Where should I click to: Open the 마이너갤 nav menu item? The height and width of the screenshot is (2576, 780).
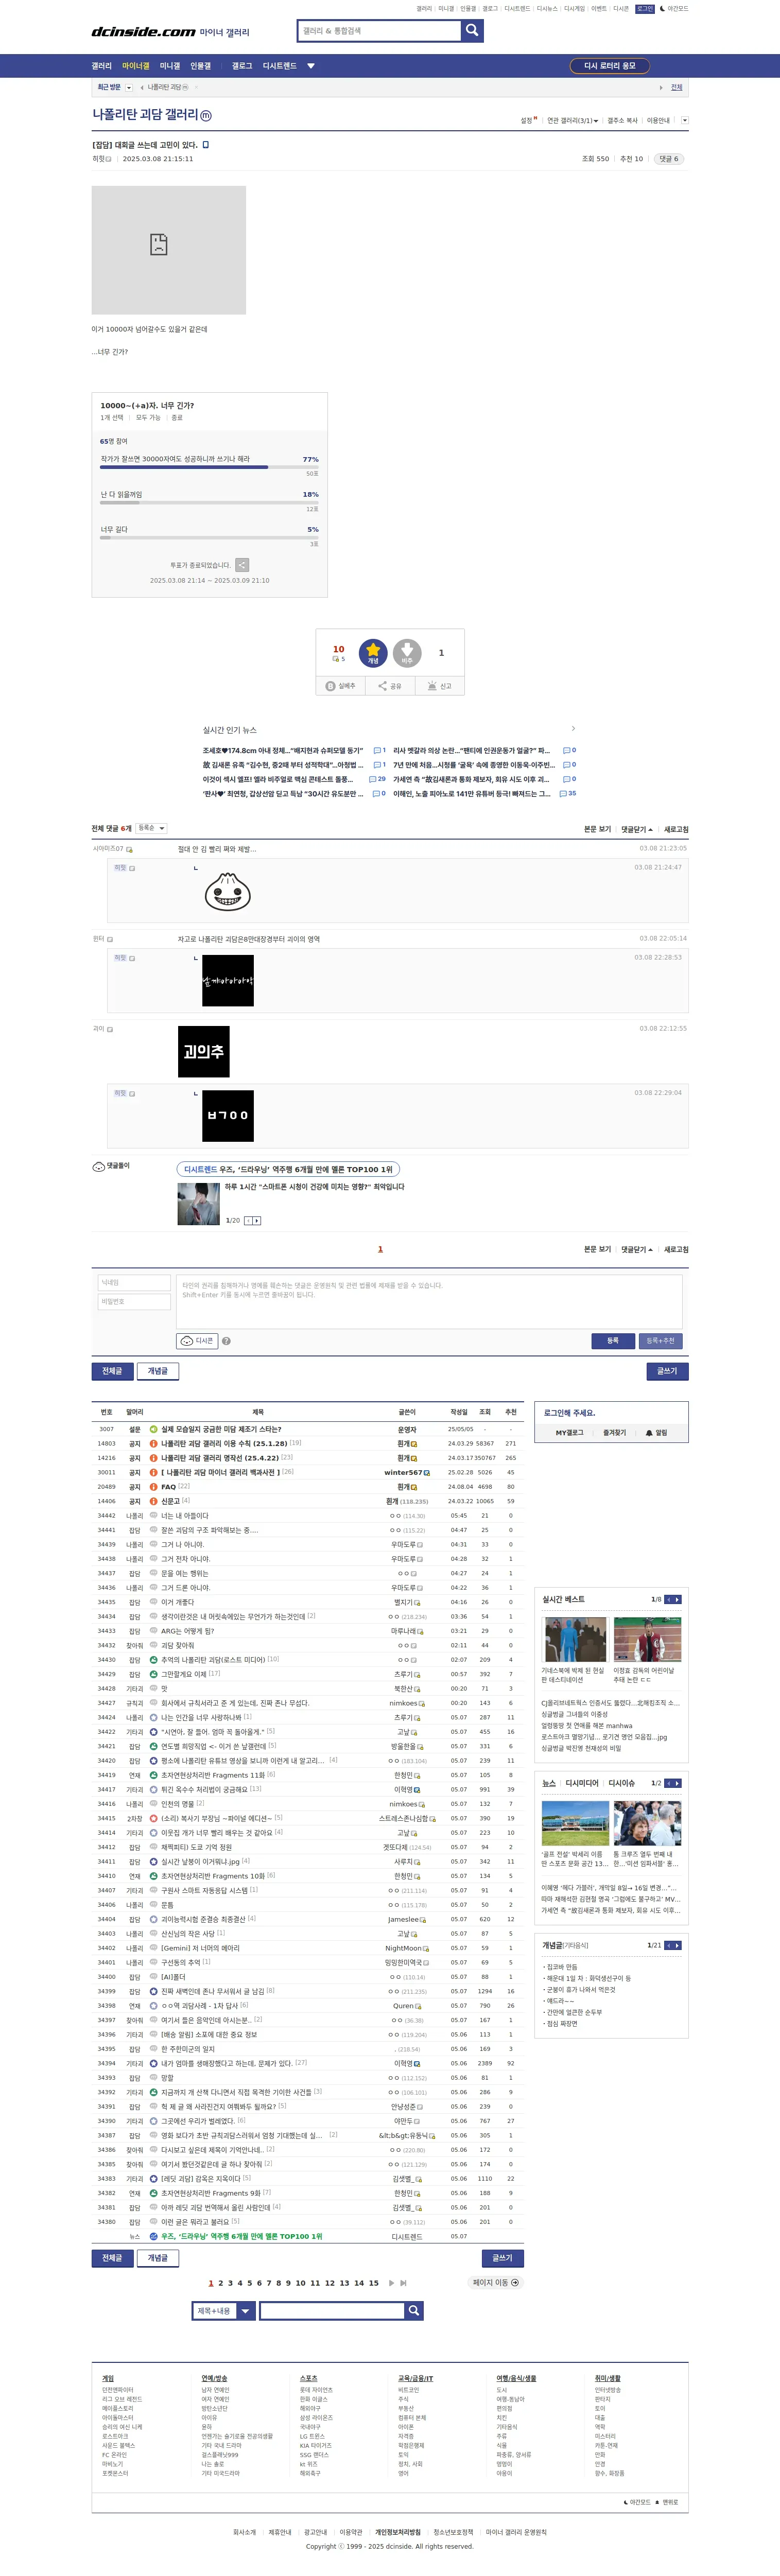pyautogui.click(x=136, y=66)
